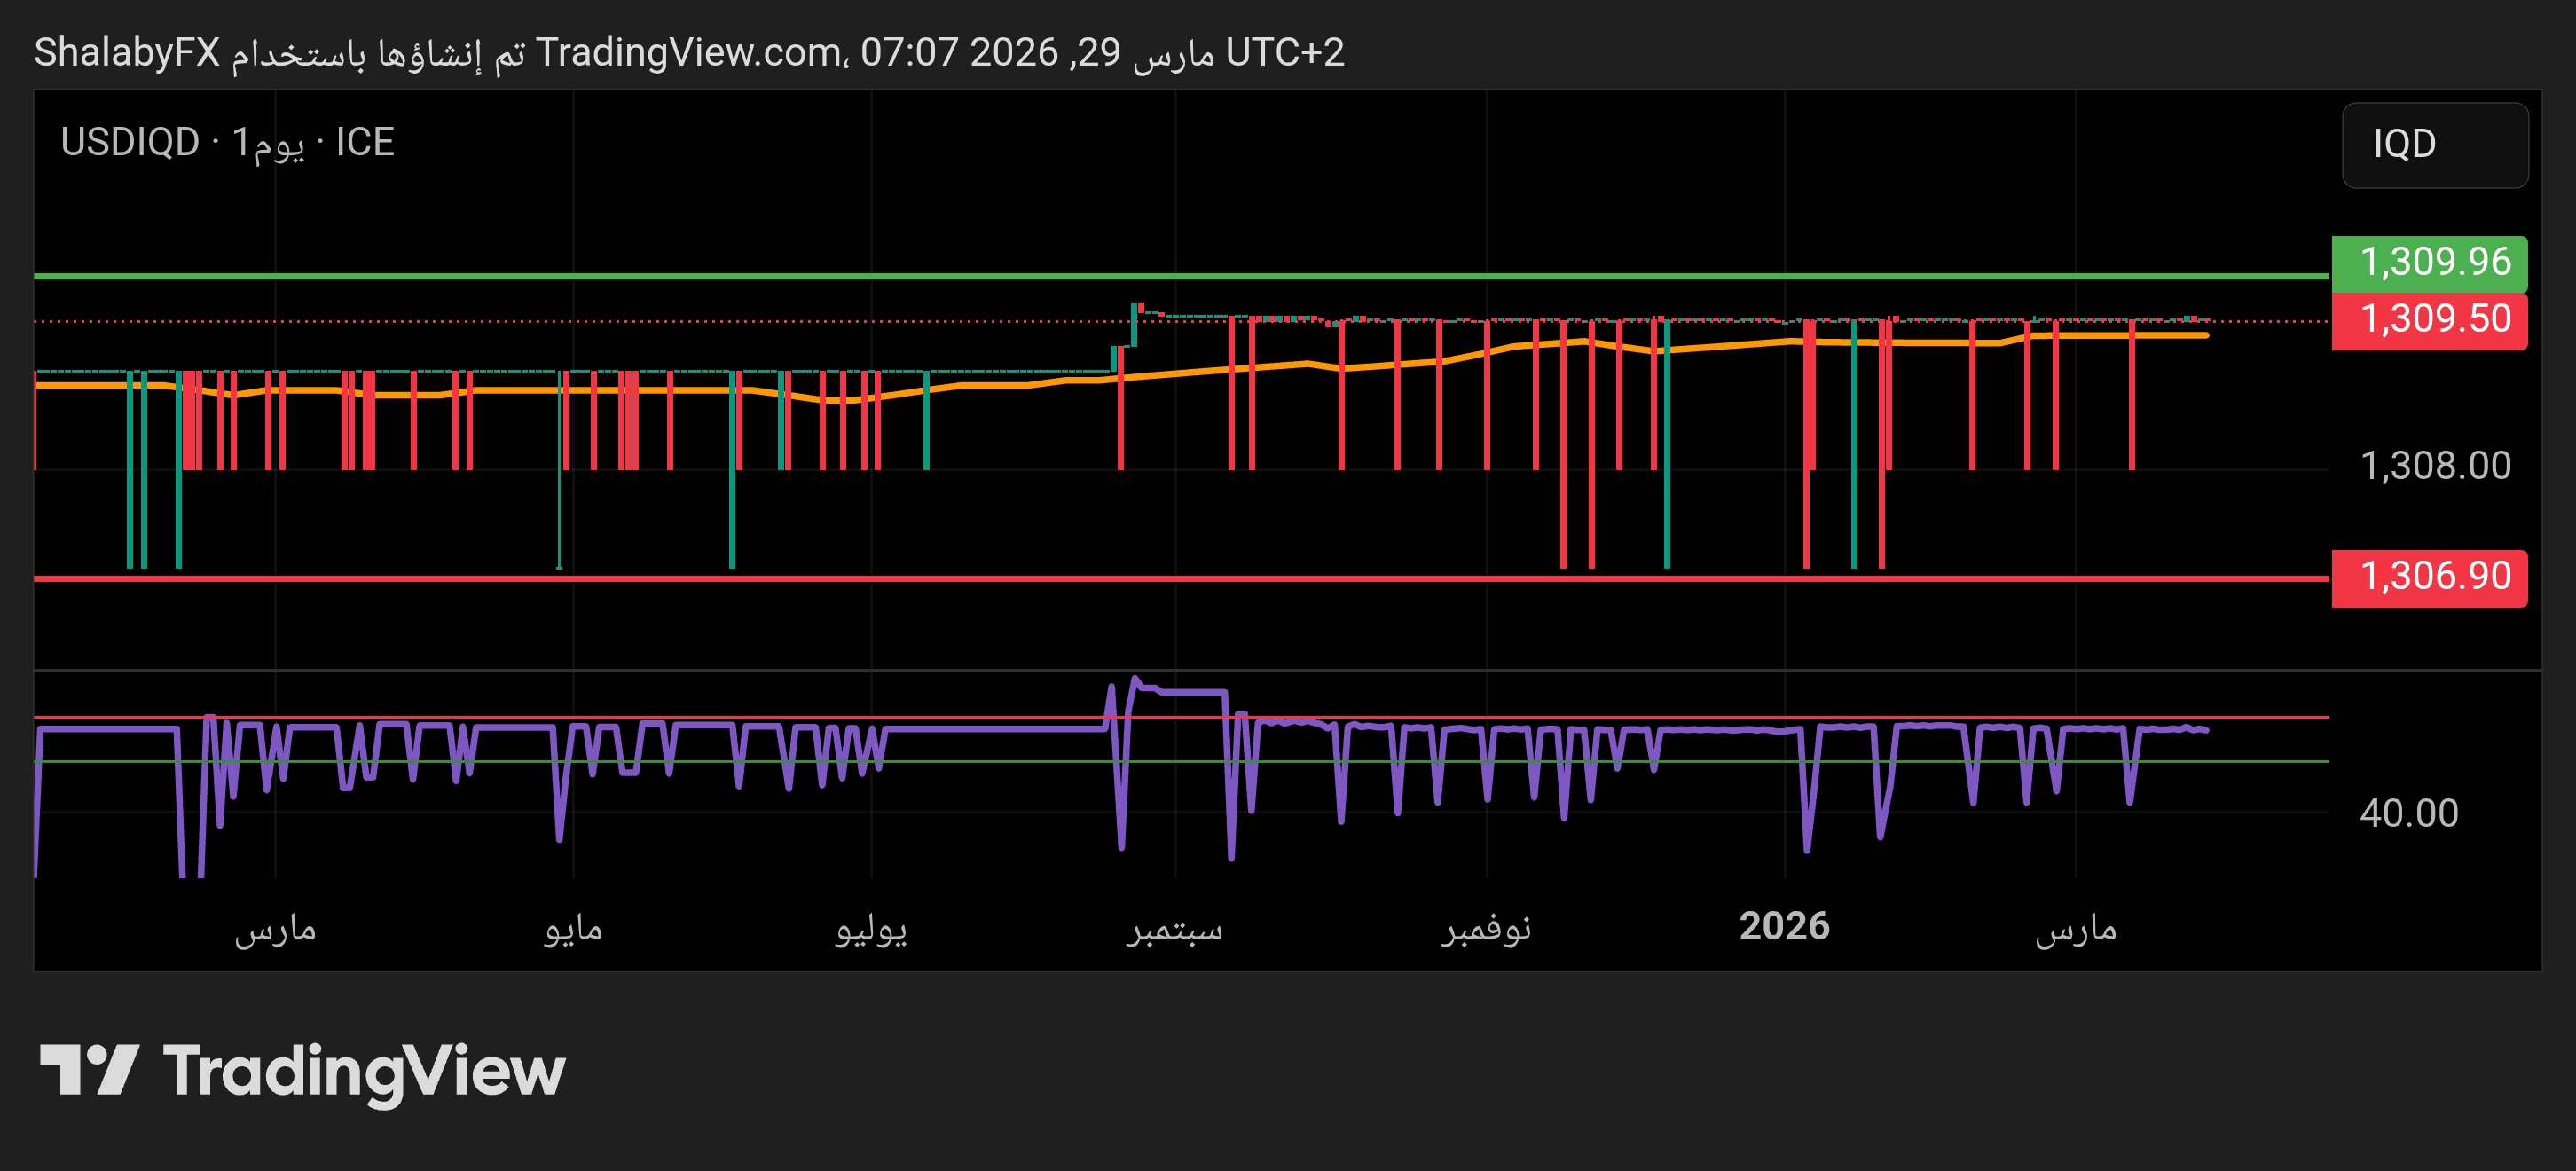This screenshot has width=2576, height=1171.
Task: Click the 2026 year marker on timeline
Action: 1784,926
